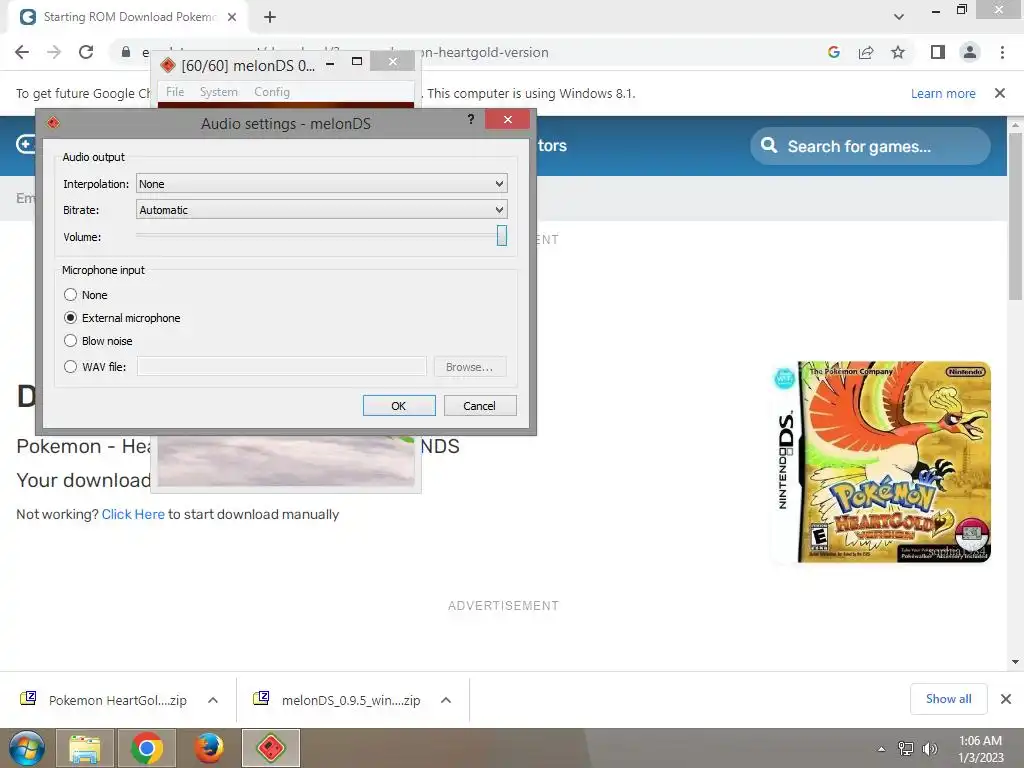Click Learn more link in infobar
This screenshot has height=768, width=1024.
pyautogui.click(x=943, y=93)
